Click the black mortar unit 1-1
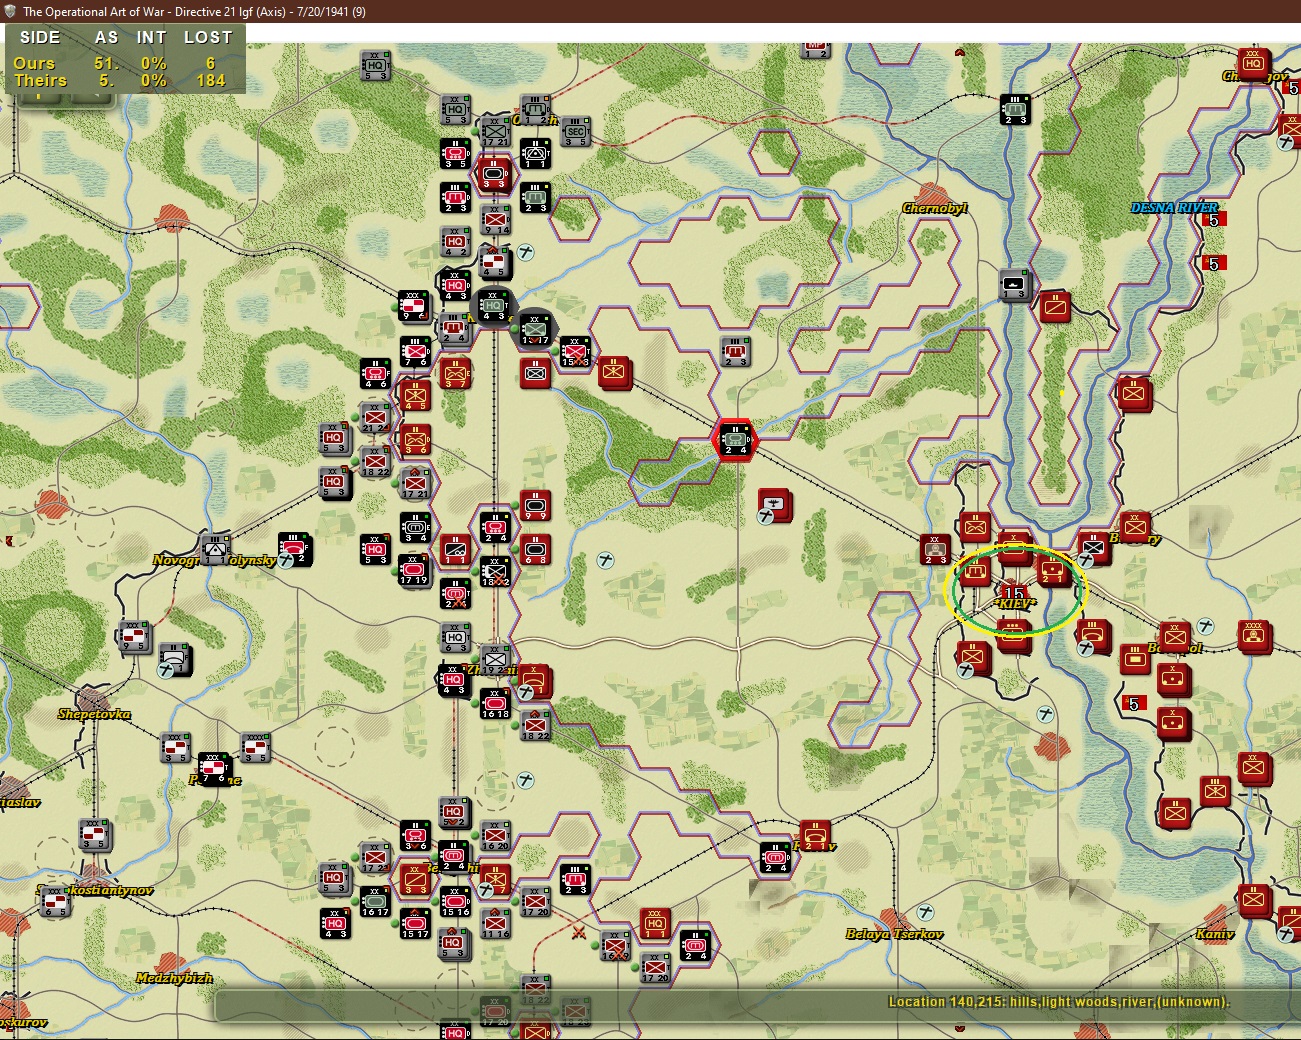The image size is (1301, 1040). click(535, 153)
